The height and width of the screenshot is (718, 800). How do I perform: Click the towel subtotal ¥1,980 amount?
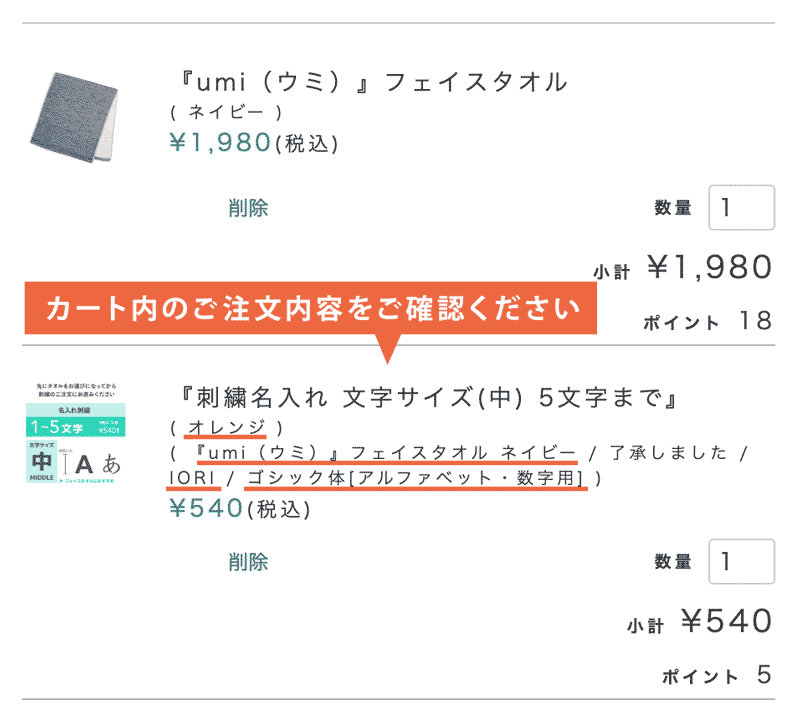(x=709, y=267)
